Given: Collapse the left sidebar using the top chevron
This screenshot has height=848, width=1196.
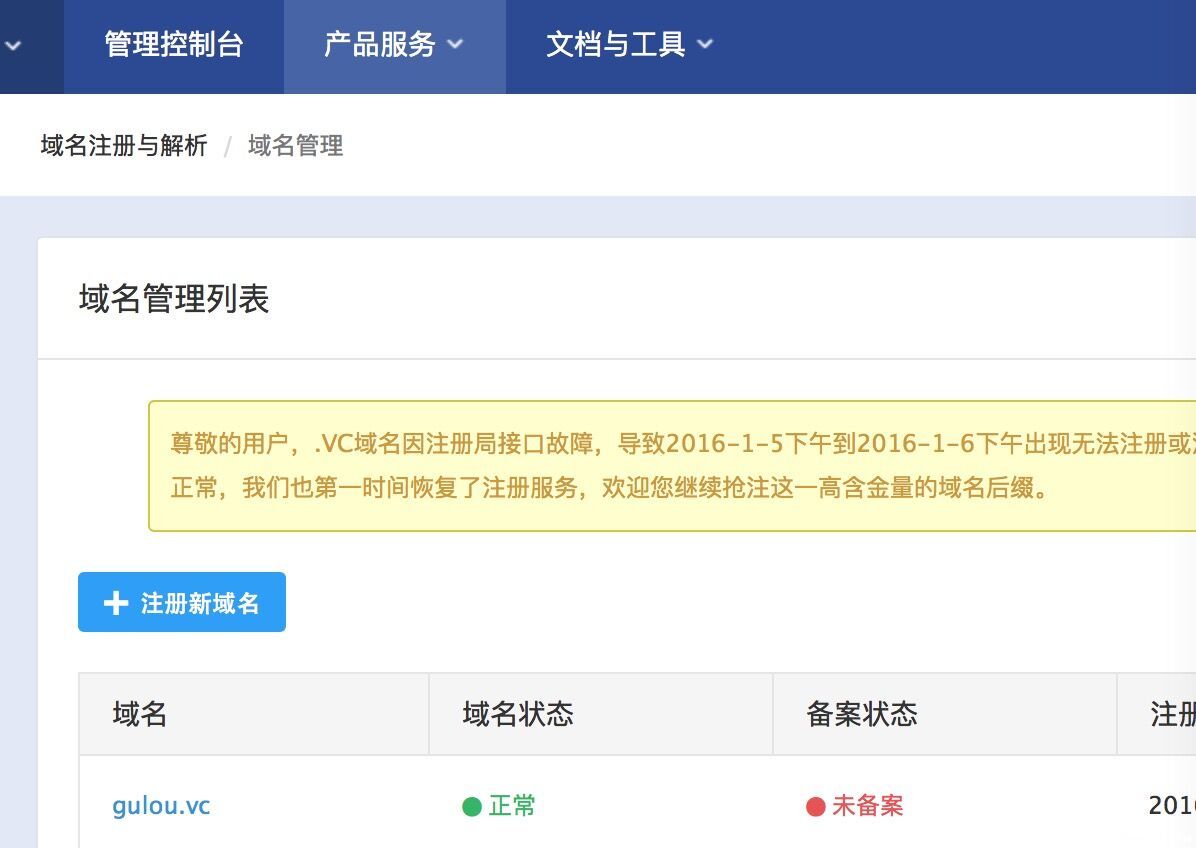Looking at the screenshot, I should (x=13, y=45).
